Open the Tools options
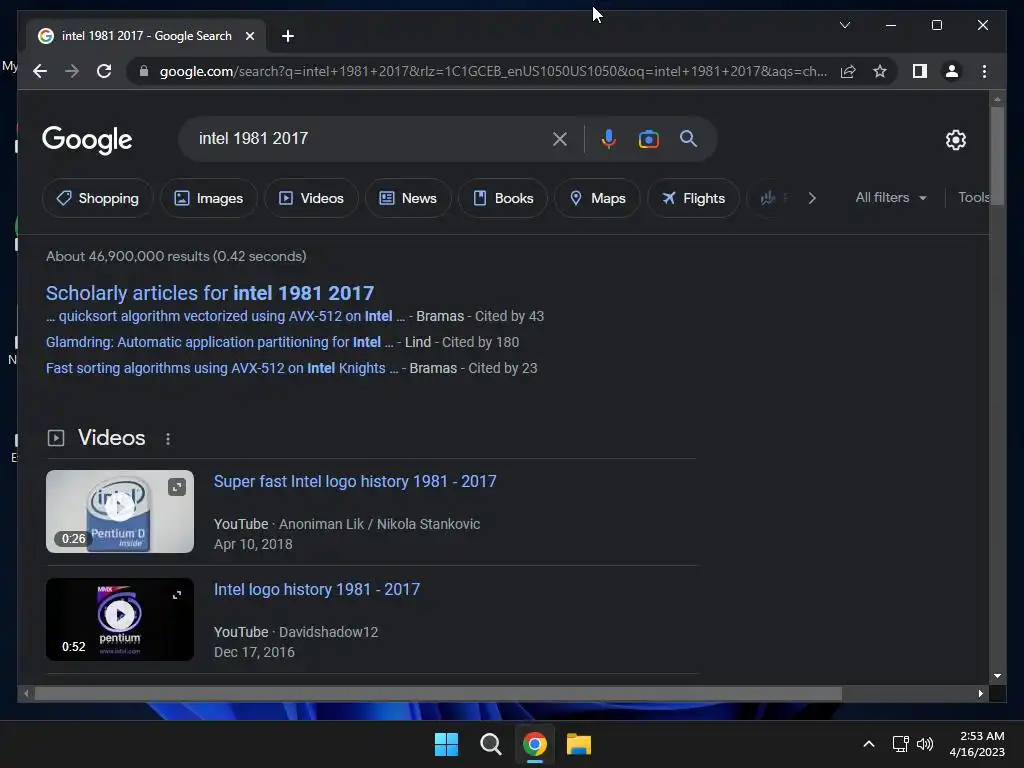The height and width of the screenshot is (768, 1024). (x=973, y=197)
